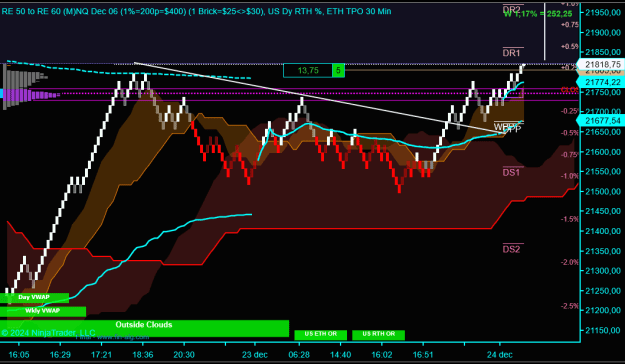Click the 13,75 value box

click(308, 71)
